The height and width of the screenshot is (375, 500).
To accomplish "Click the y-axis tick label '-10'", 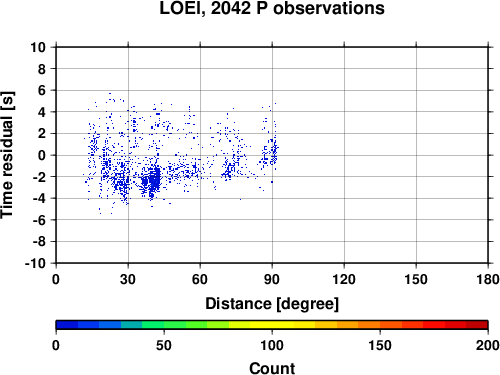I will pyautogui.click(x=36, y=263).
